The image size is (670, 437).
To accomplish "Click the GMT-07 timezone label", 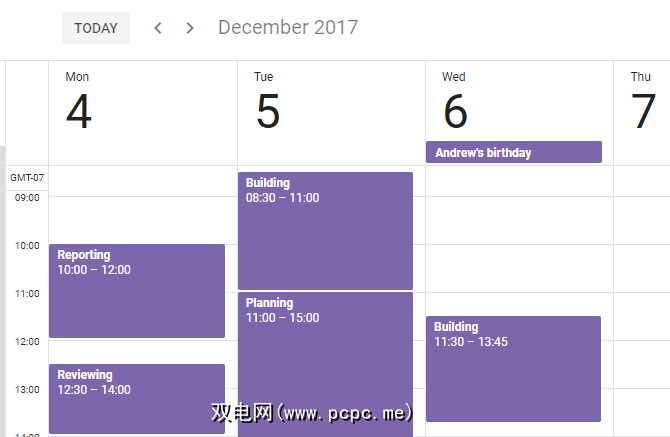I will pyautogui.click(x=26, y=178).
